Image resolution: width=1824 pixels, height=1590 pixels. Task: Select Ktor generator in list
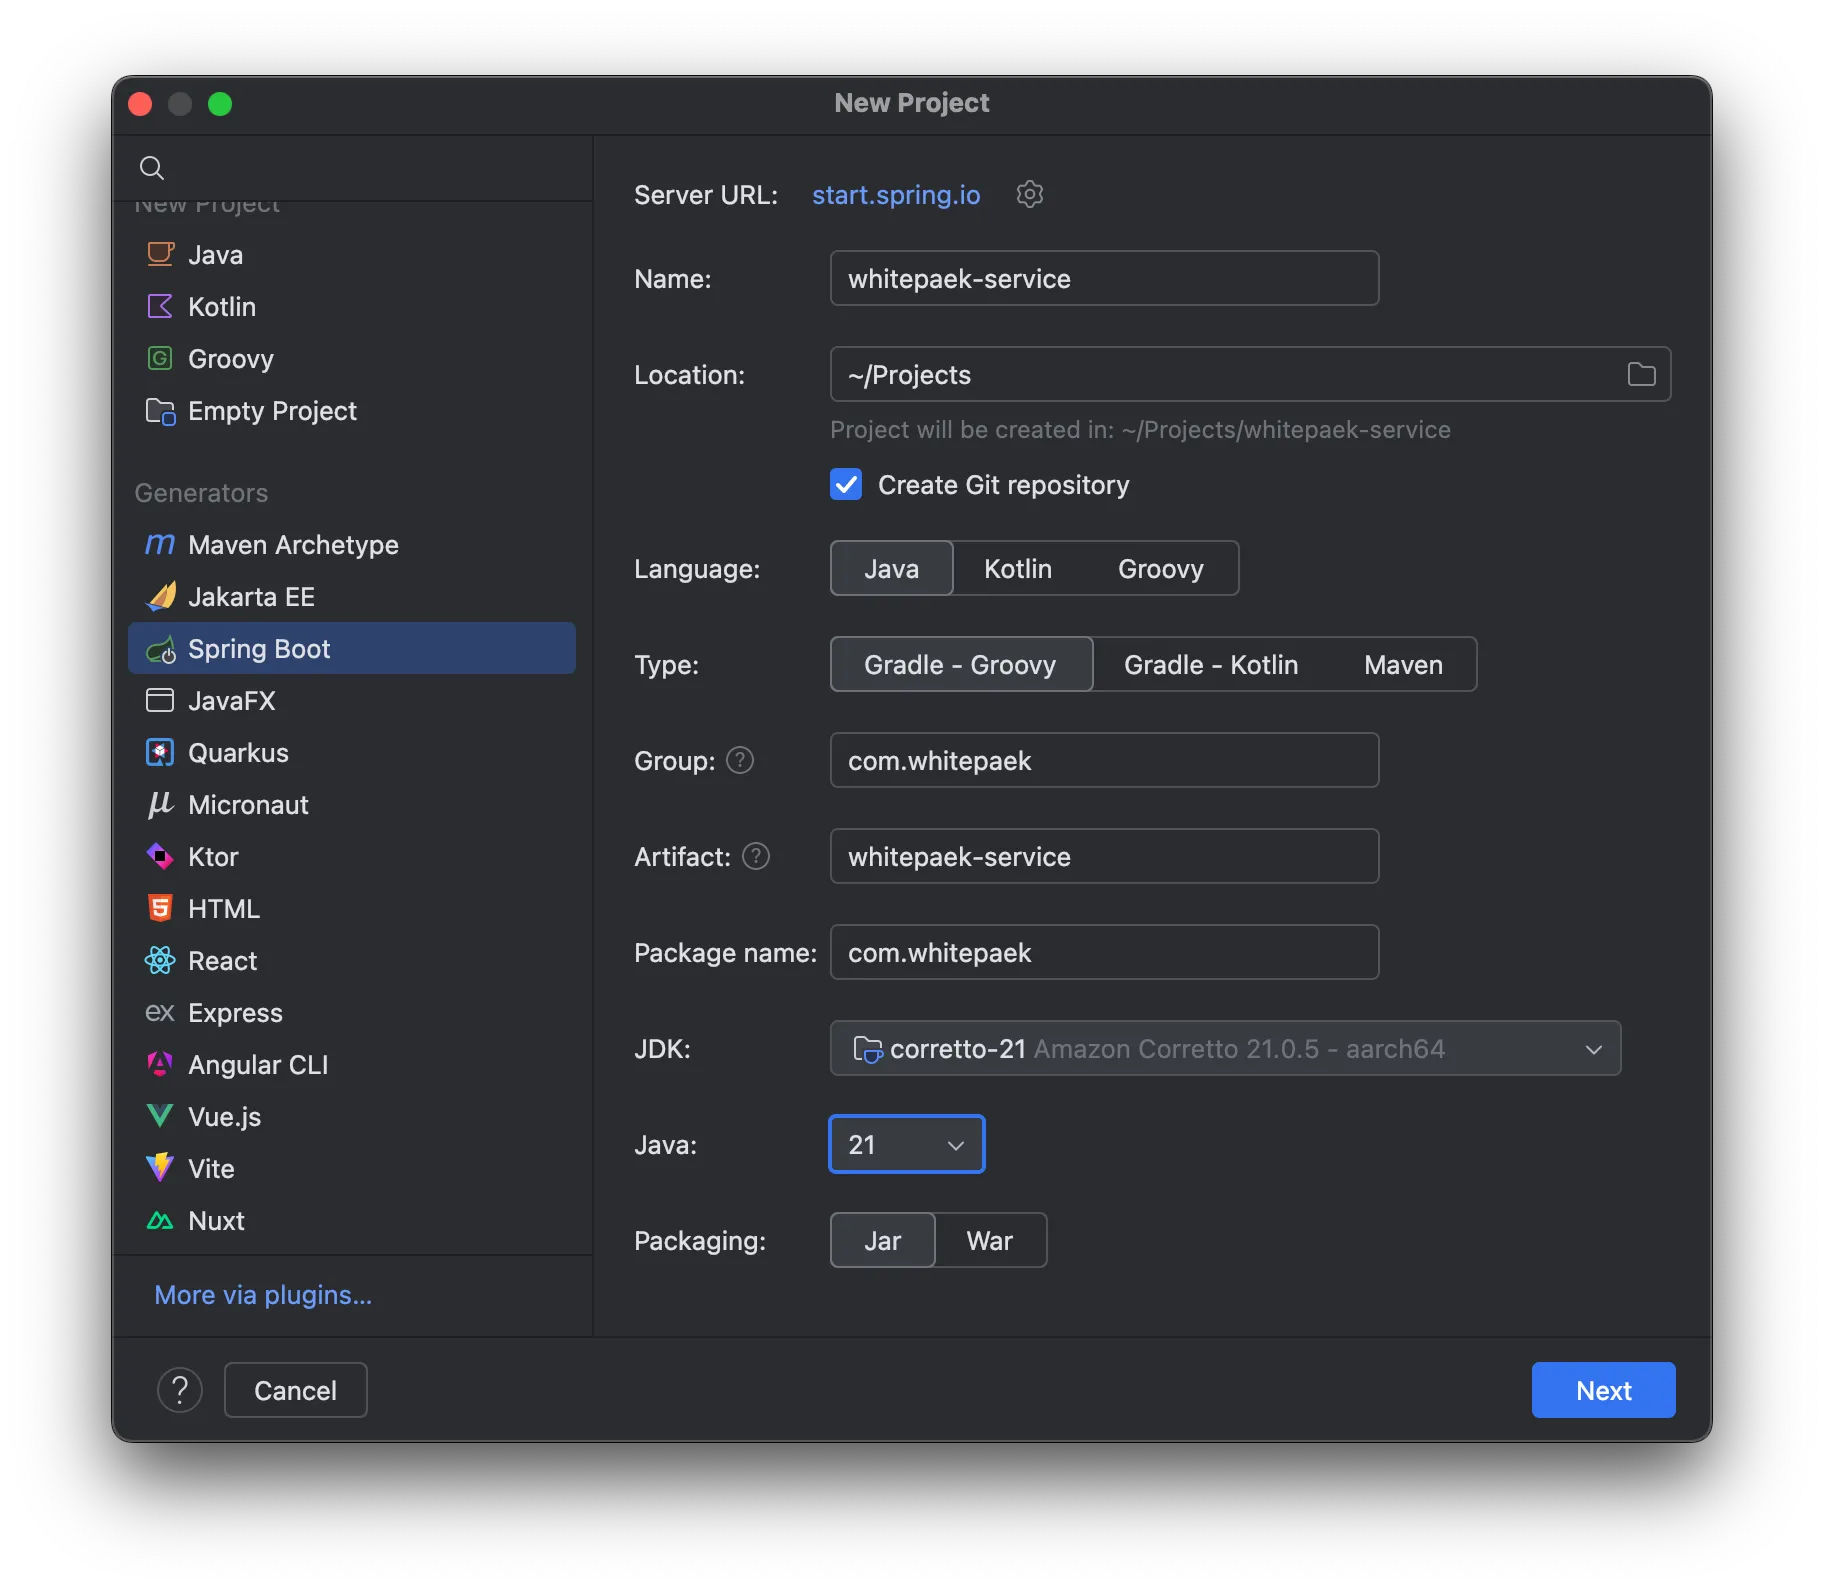[352, 856]
